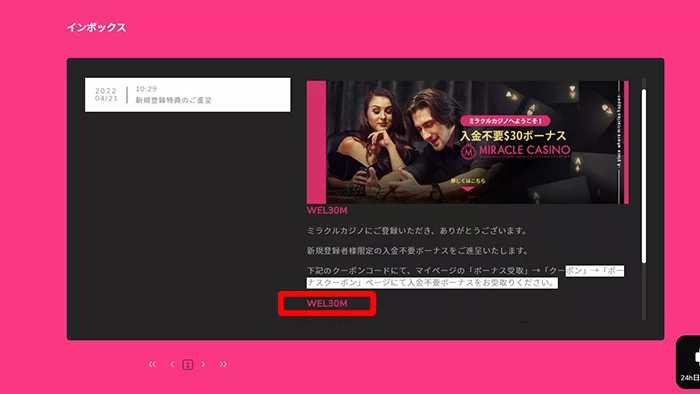Open the 24h support chat widget

(x=688, y=362)
